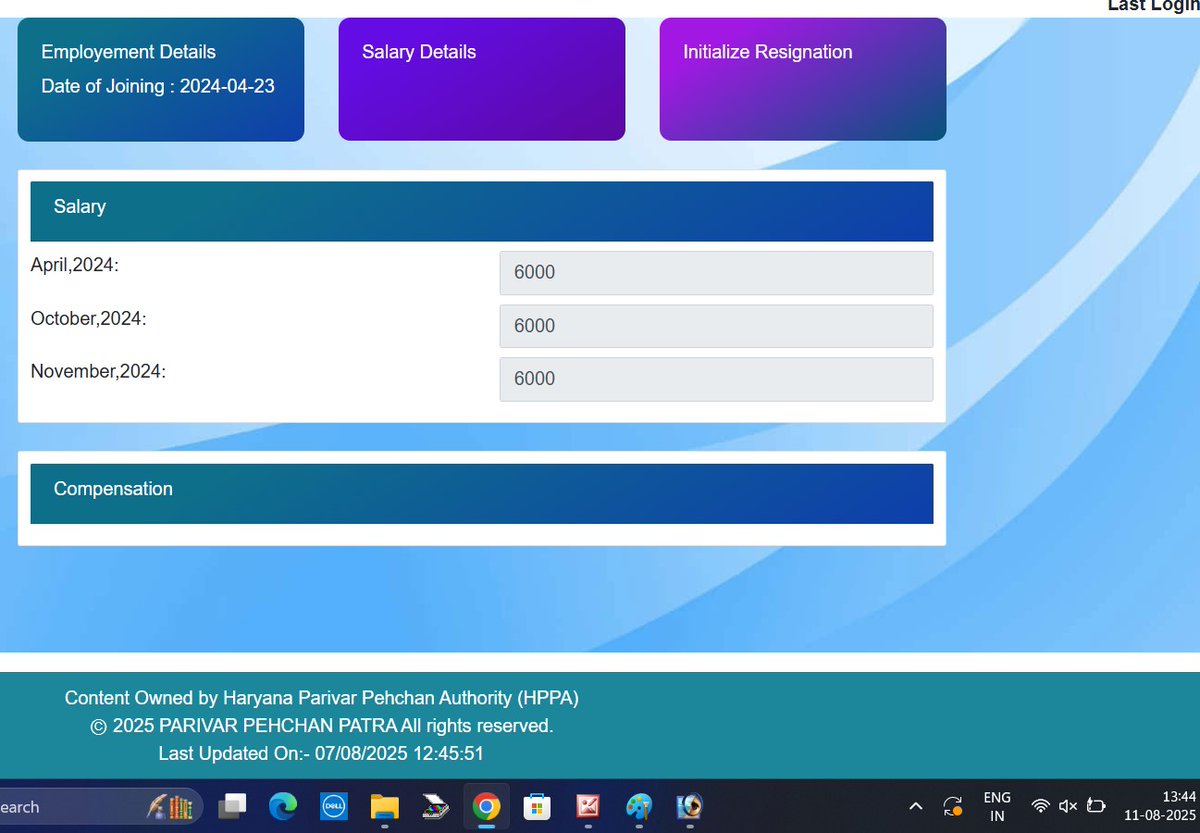Click the taskbar search box
1200x833 pixels.
pos(100,806)
